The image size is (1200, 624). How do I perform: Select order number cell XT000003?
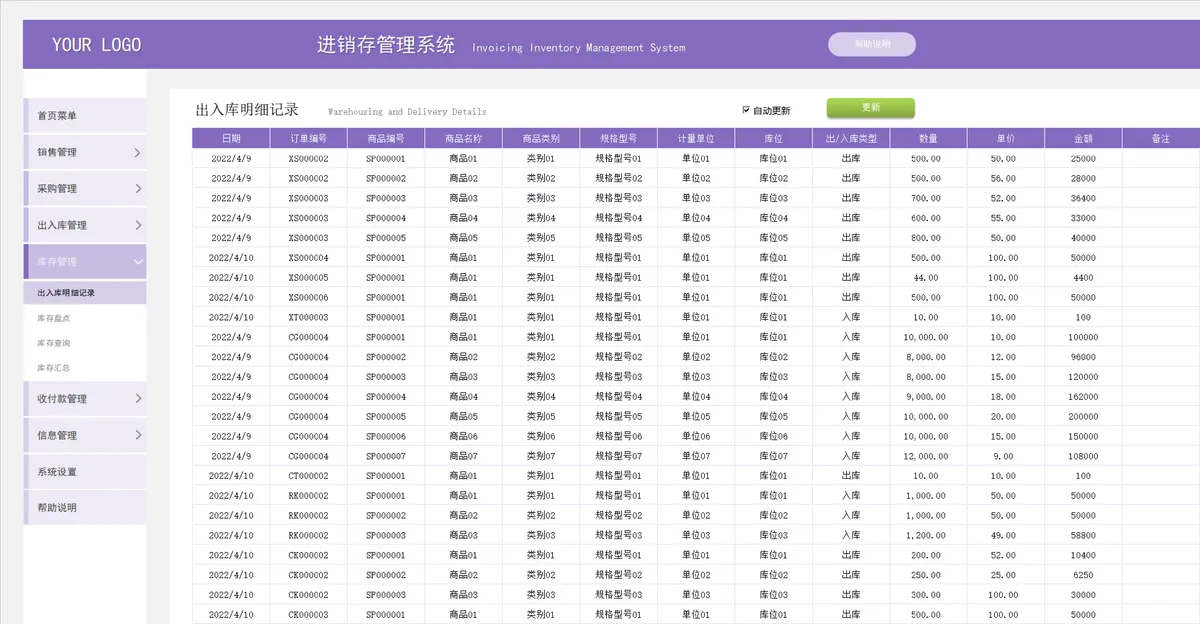(308, 318)
